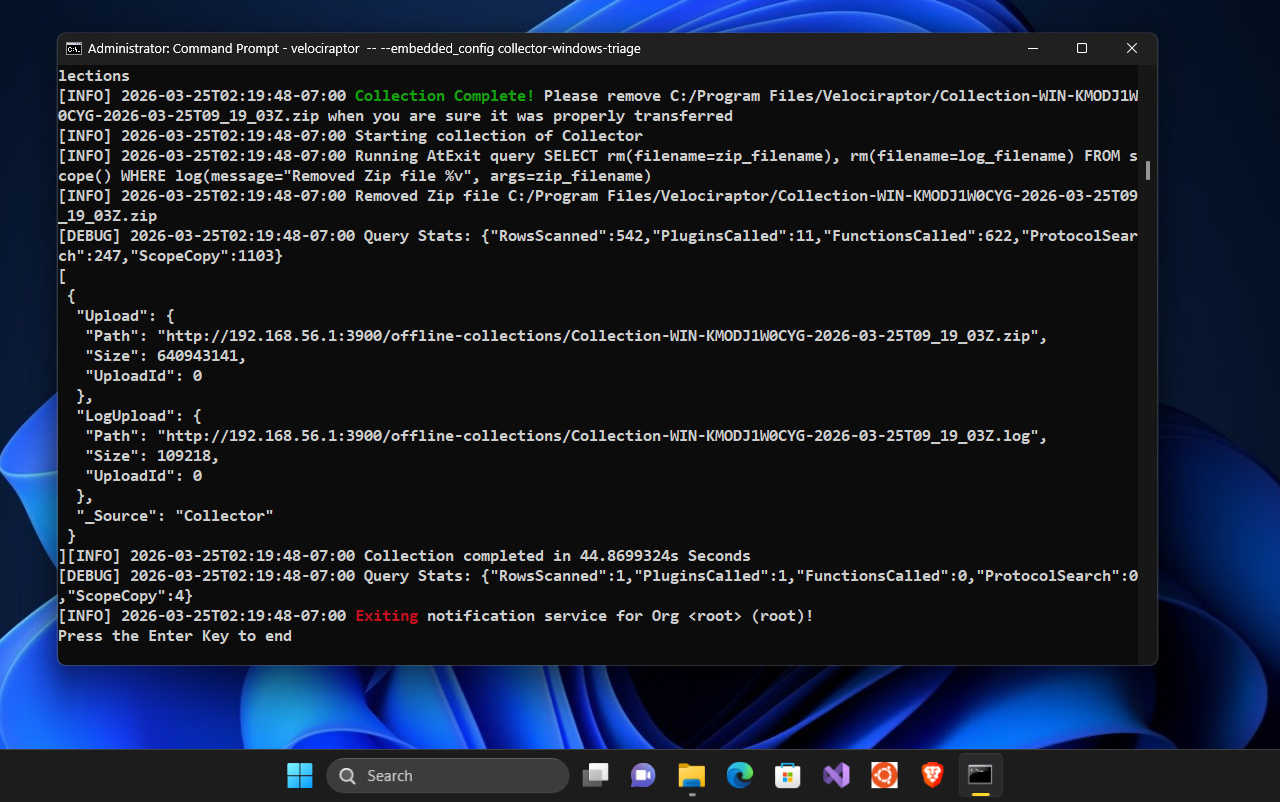
Task: Launch Visual Studio from the taskbar
Action: (836, 775)
